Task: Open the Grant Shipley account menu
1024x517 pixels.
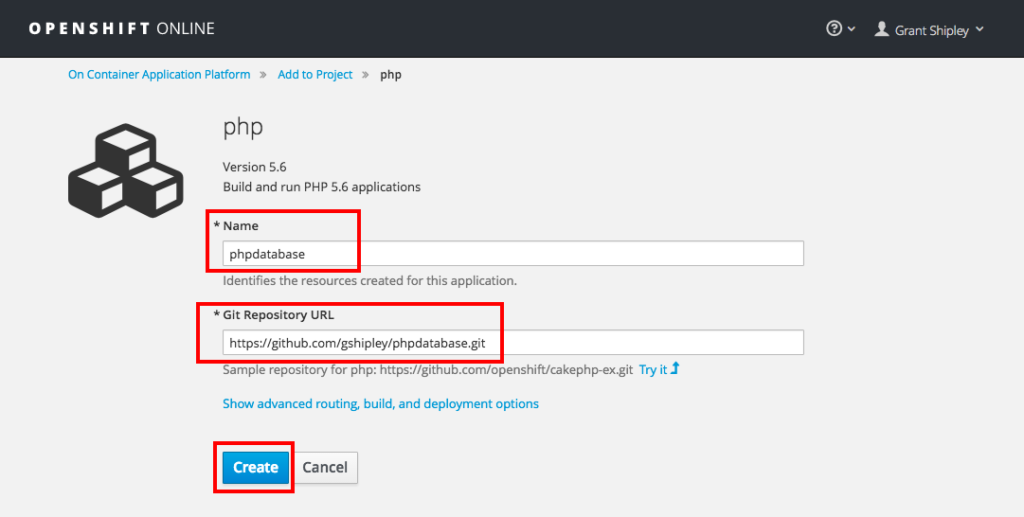Action: 931,30
